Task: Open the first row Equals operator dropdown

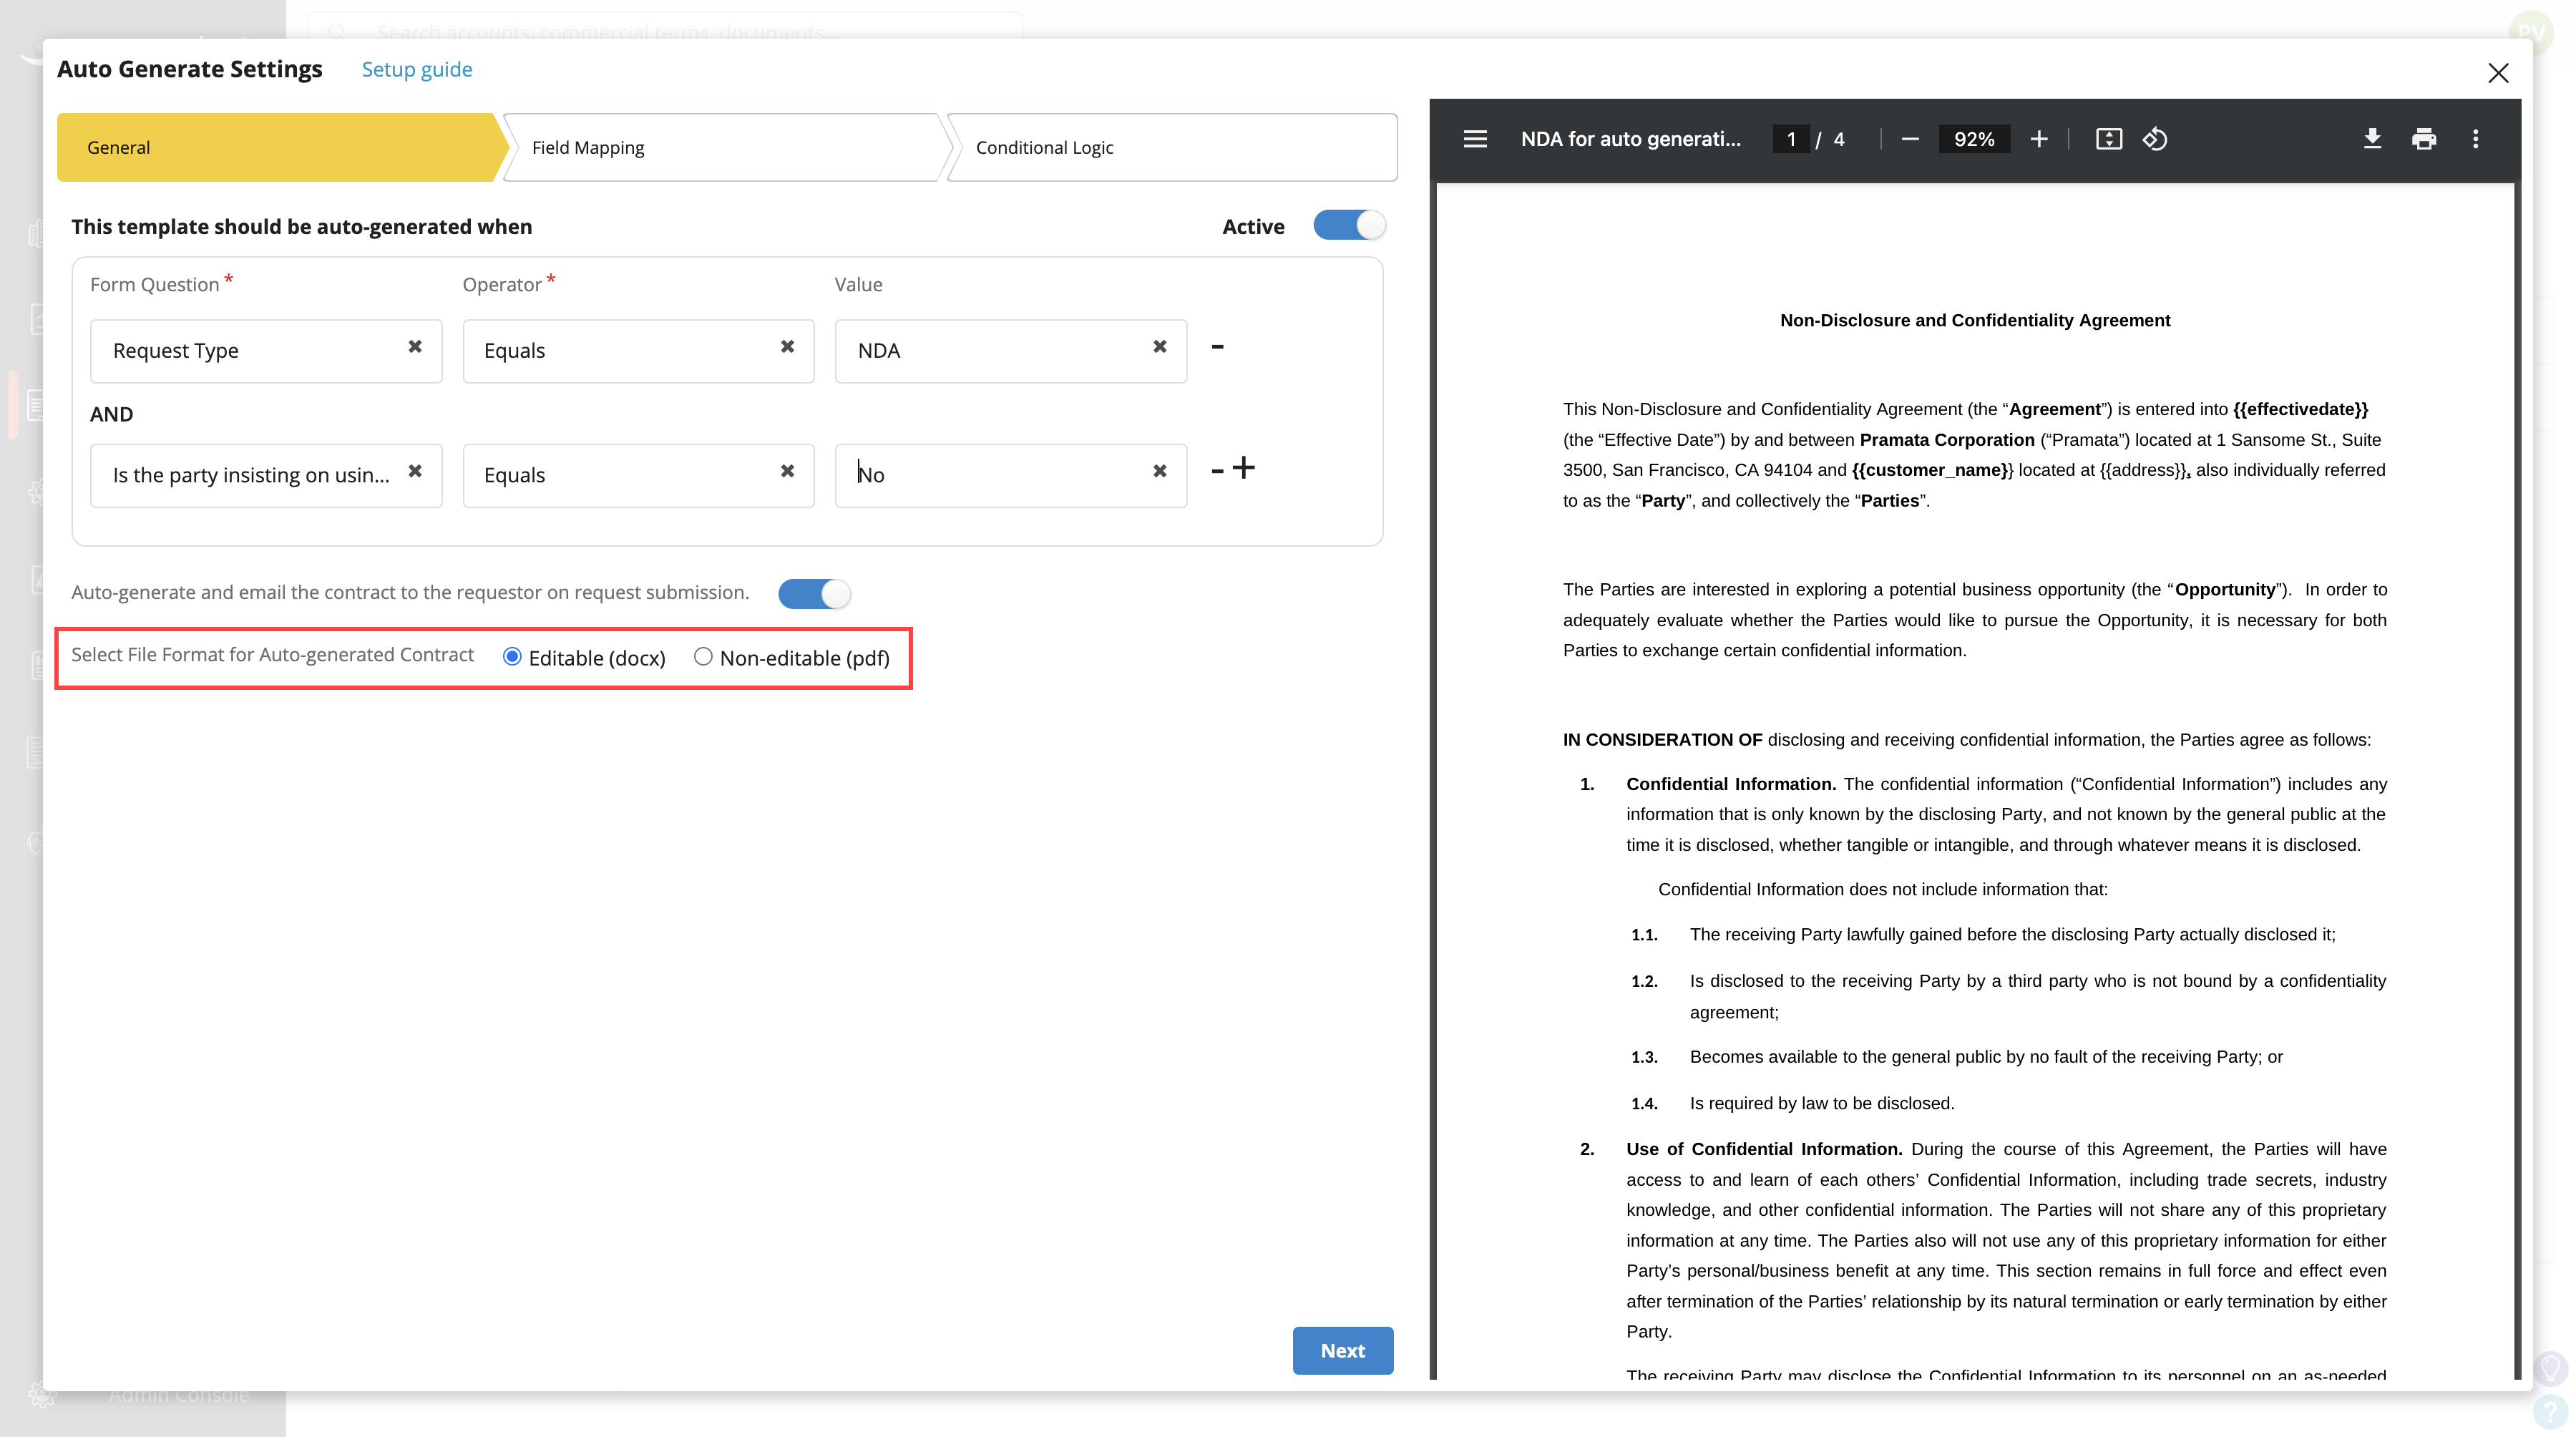Action: [638, 351]
